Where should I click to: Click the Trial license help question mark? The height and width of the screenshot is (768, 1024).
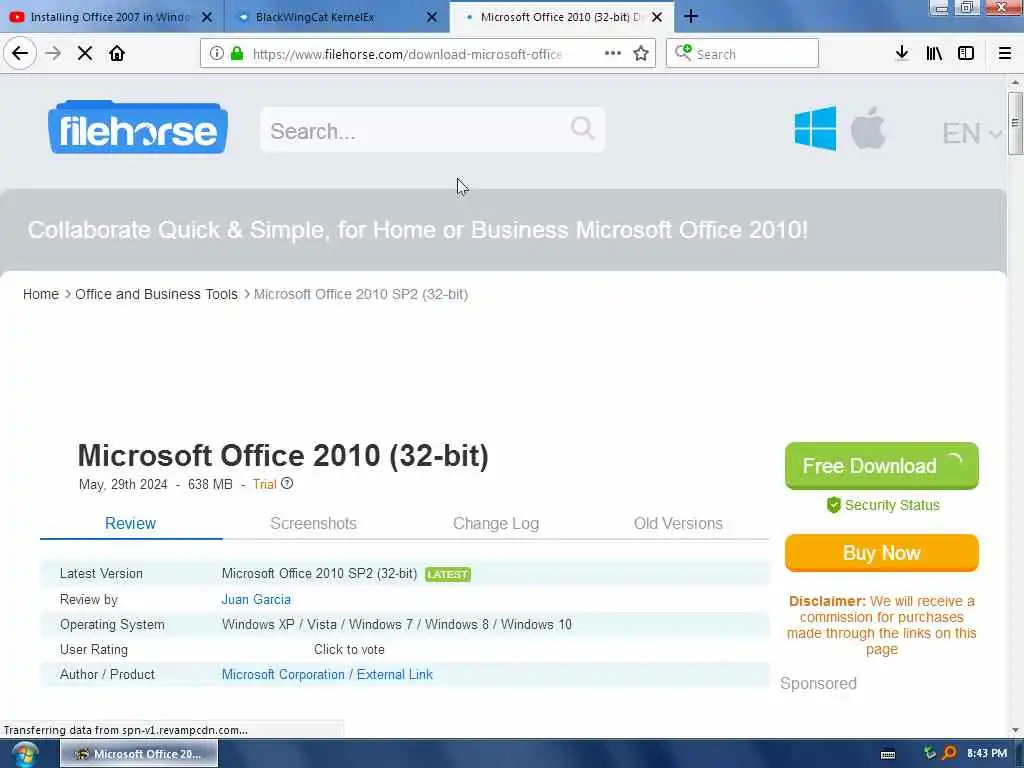(x=287, y=484)
